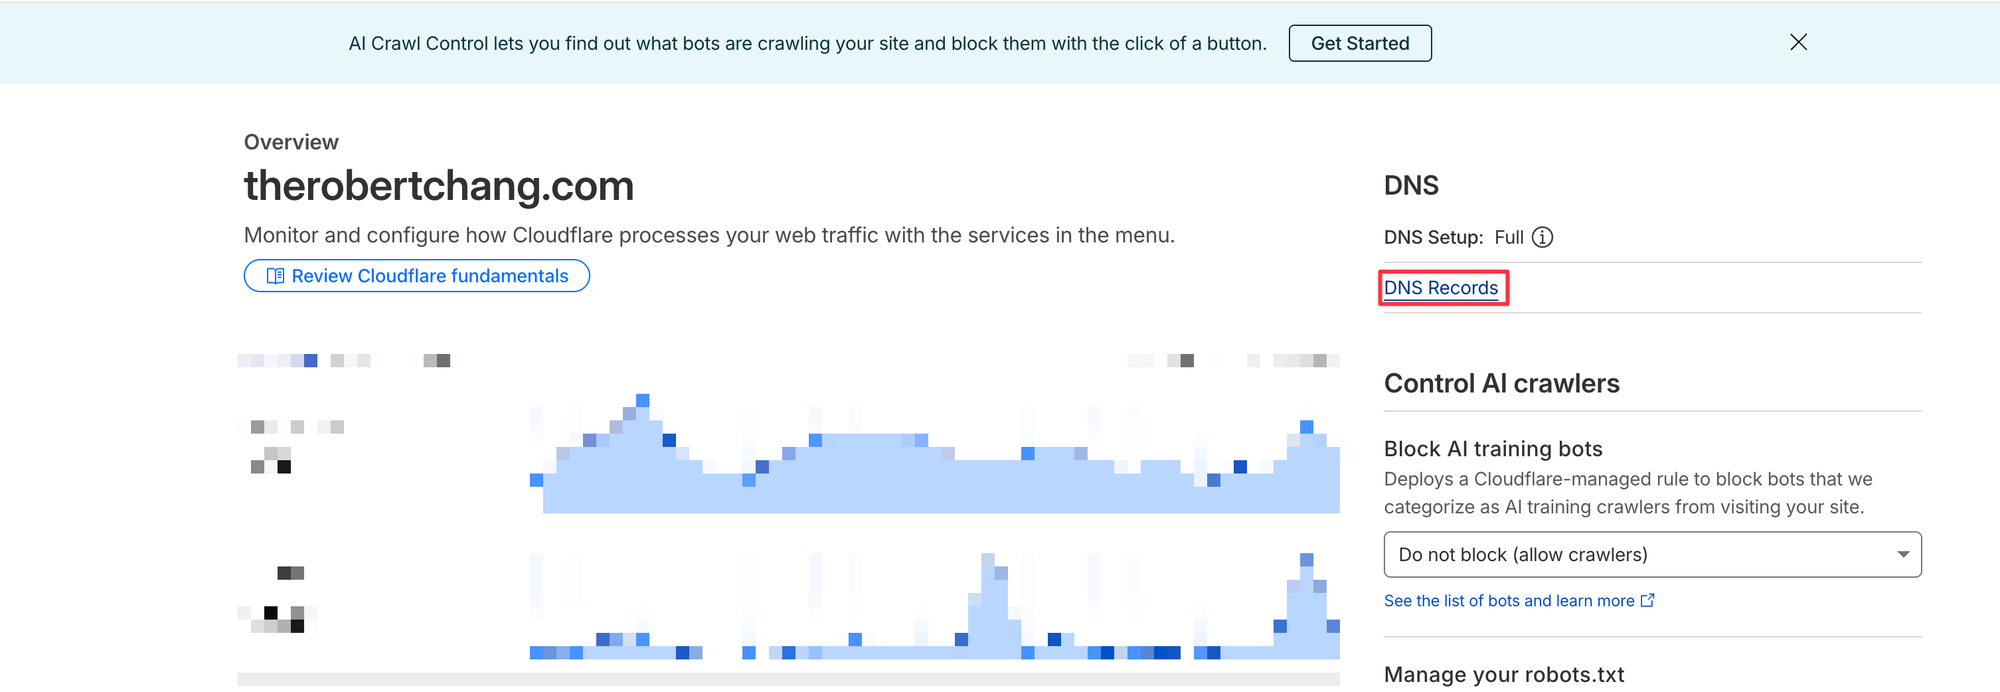Click the gray horizontal bar below the charts
This screenshot has height=692, width=2000.
coord(788,679)
